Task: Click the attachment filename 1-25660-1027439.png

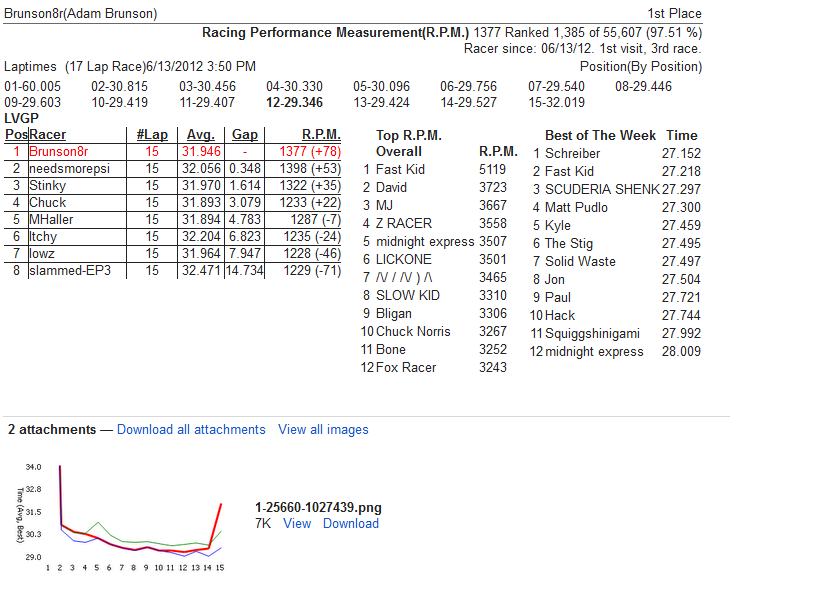Action: 318,507
